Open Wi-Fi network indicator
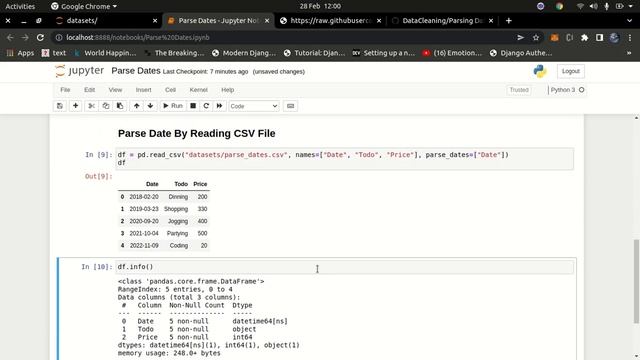Screen dimensions: 640x360 coord(580,6)
